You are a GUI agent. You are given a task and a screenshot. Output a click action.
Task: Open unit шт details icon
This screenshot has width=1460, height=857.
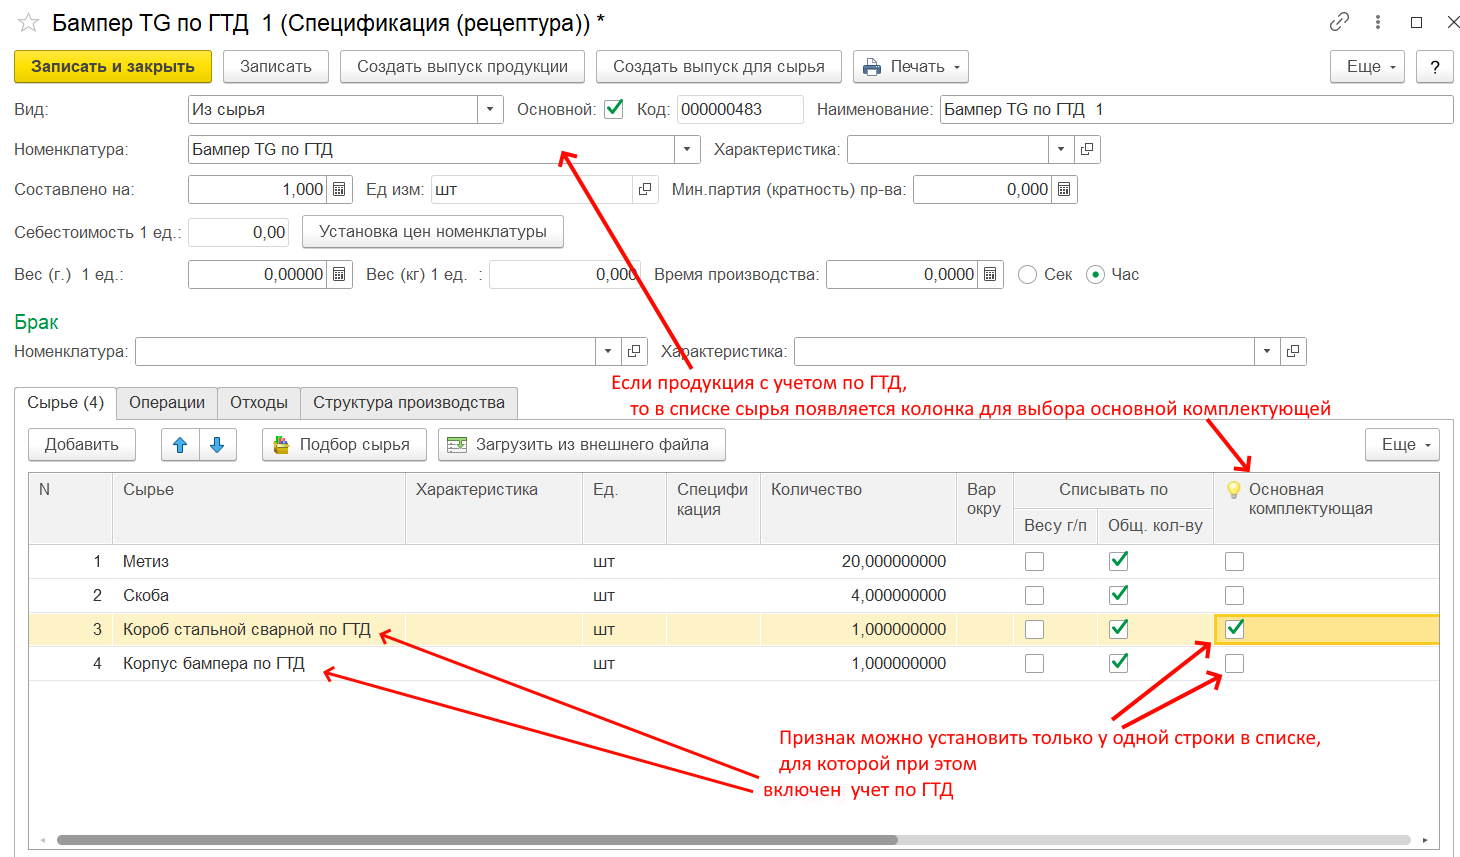pos(645,190)
